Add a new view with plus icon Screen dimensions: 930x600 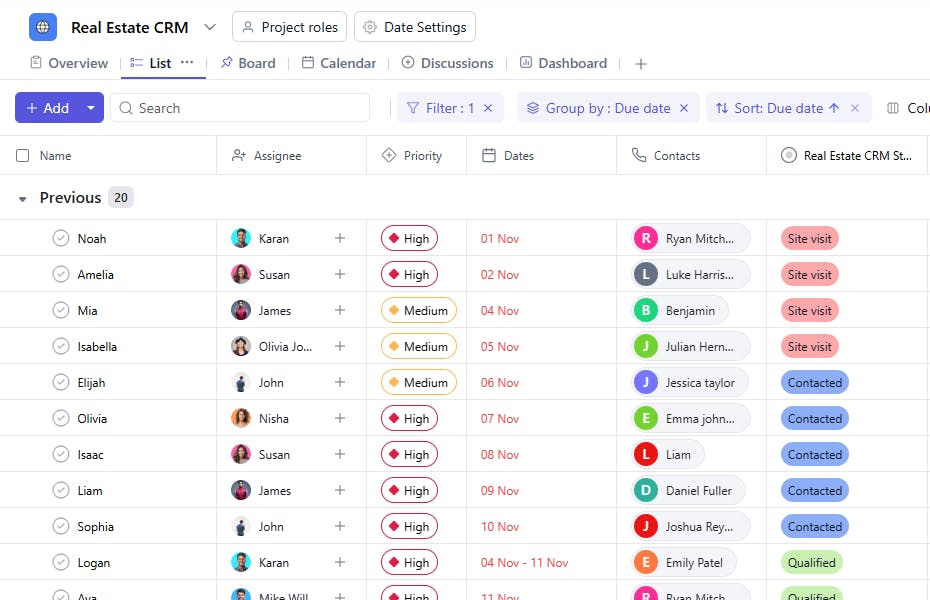pos(641,64)
